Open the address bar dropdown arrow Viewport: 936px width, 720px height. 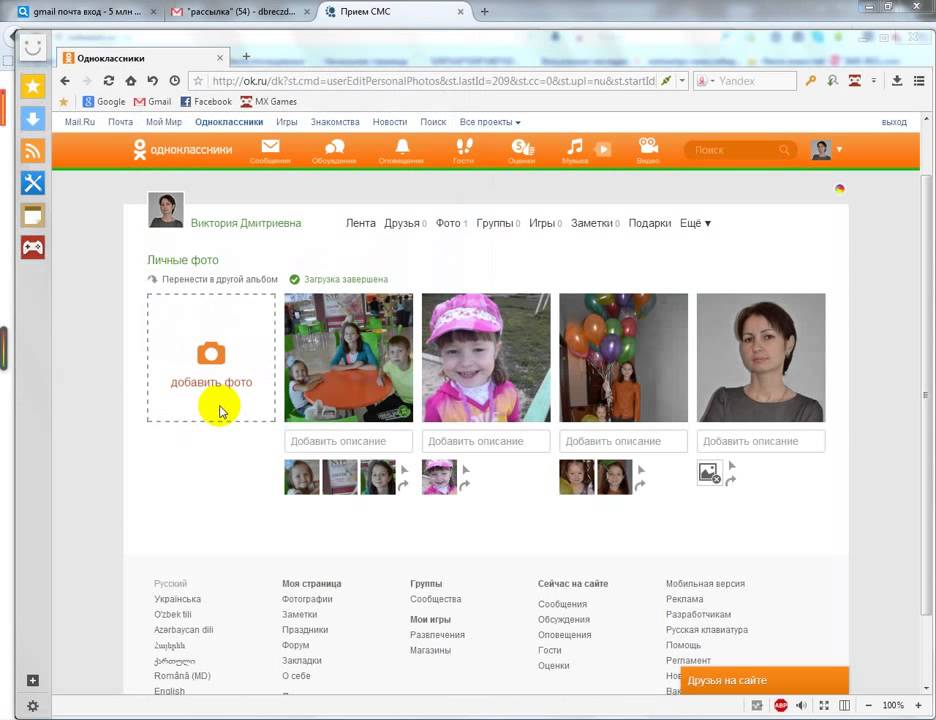coord(682,81)
